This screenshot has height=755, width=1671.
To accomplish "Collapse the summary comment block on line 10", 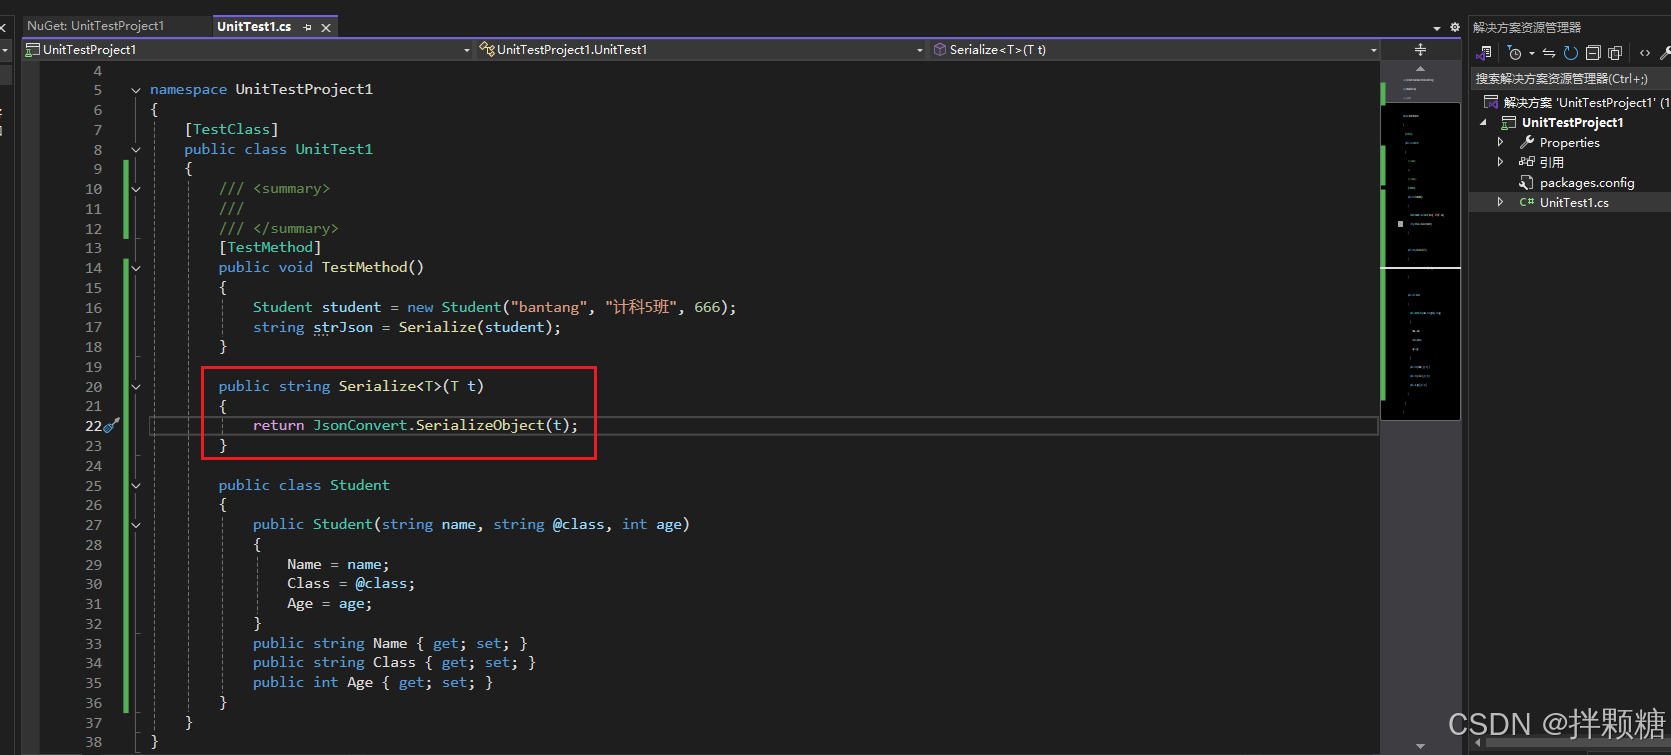I will point(136,189).
